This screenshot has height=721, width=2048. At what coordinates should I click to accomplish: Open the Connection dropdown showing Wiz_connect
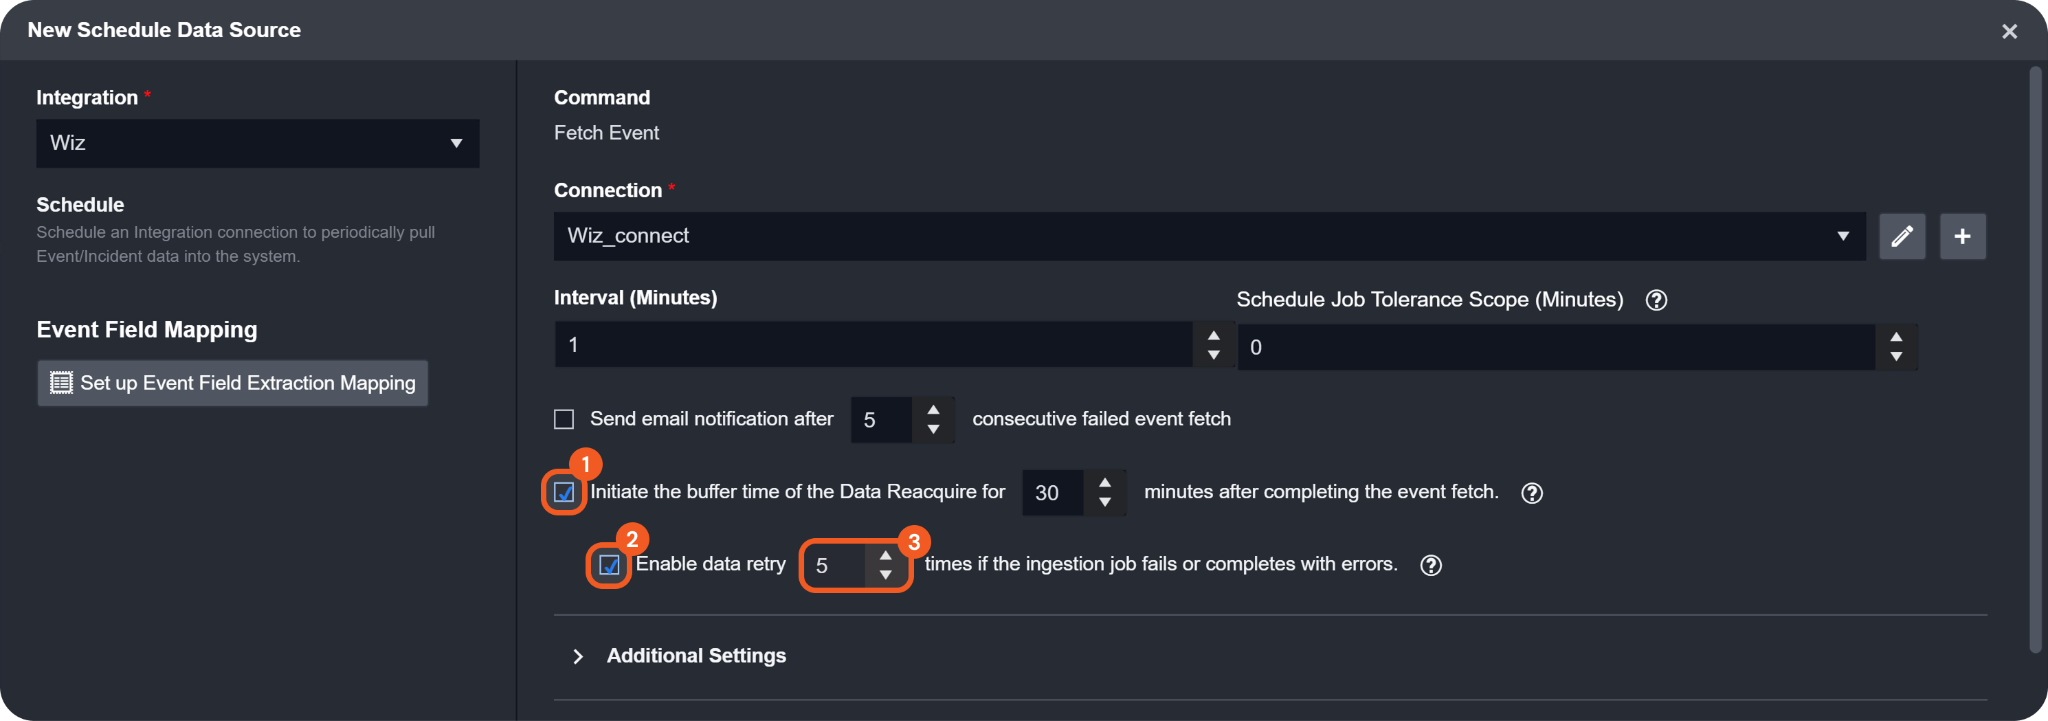tap(1208, 236)
